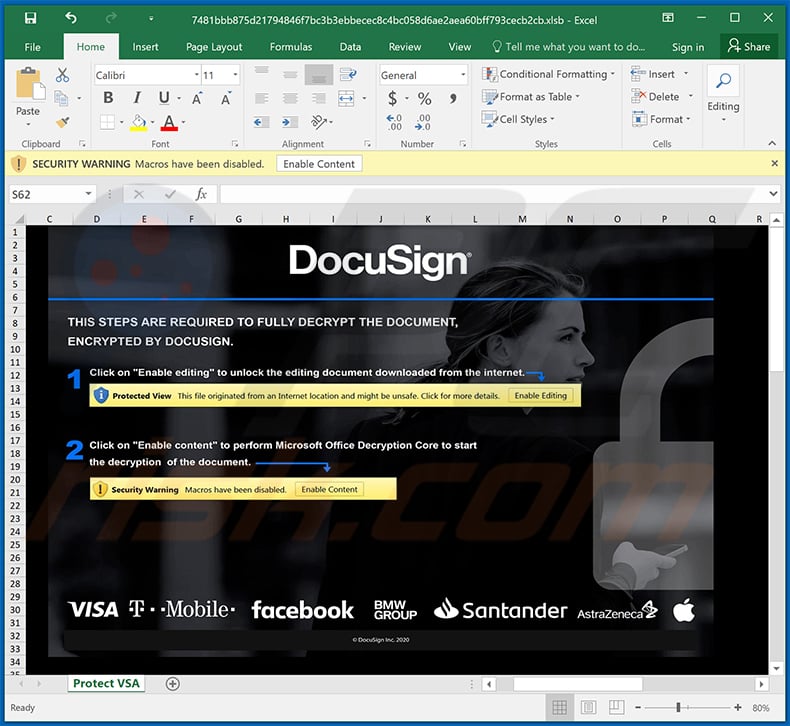
Task: Click Enable Content in security warning bar
Action: (x=319, y=164)
